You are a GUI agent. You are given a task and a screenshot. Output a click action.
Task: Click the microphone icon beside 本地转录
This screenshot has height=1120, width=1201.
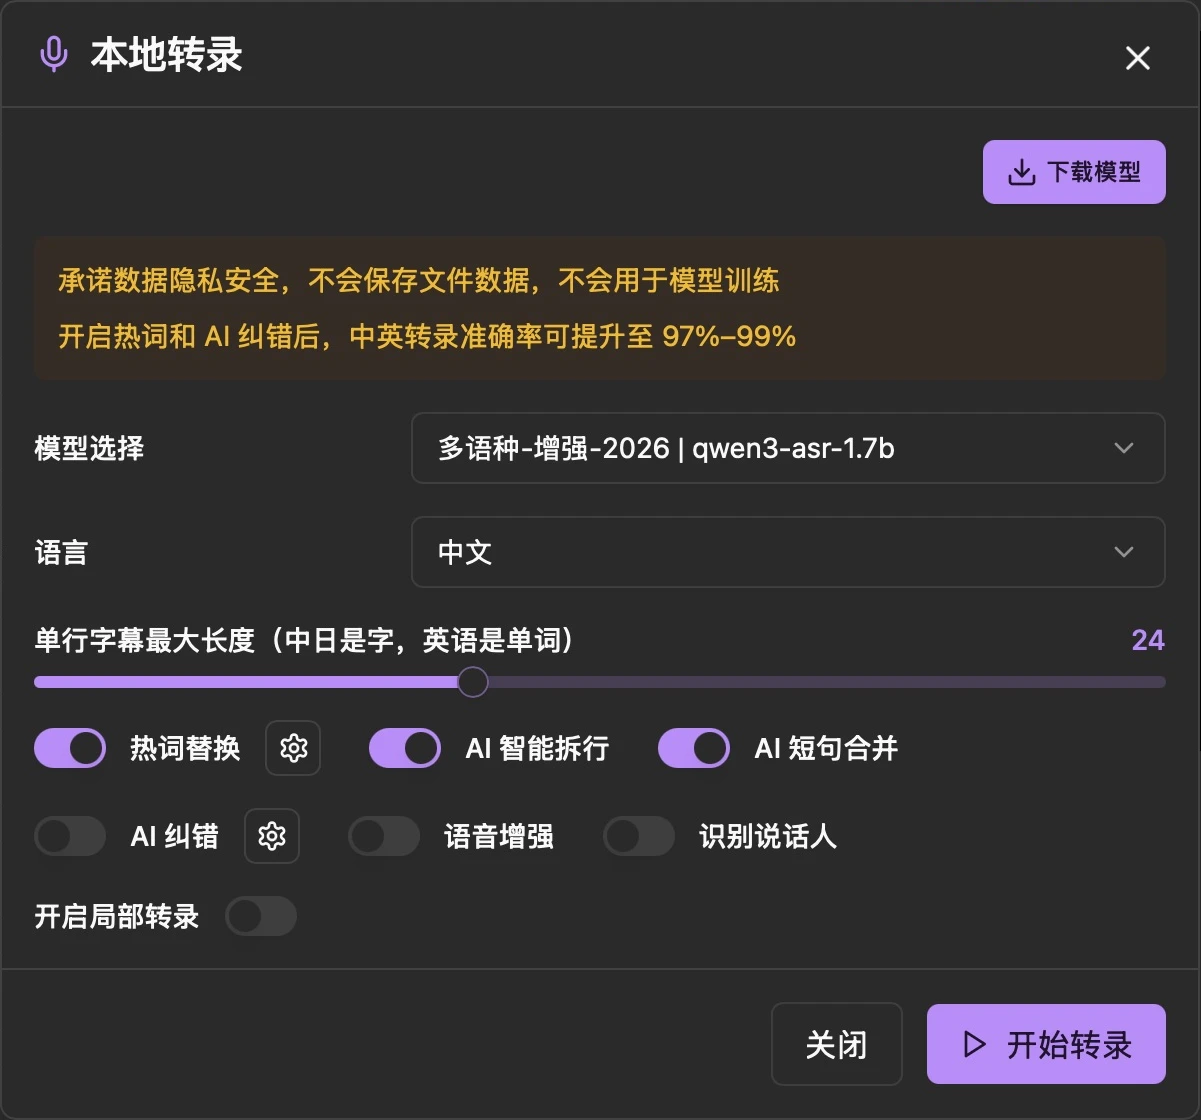pyautogui.click(x=54, y=55)
